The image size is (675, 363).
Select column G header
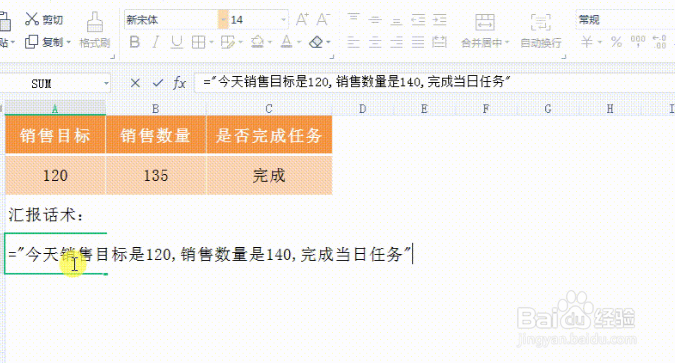pos(548,109)
